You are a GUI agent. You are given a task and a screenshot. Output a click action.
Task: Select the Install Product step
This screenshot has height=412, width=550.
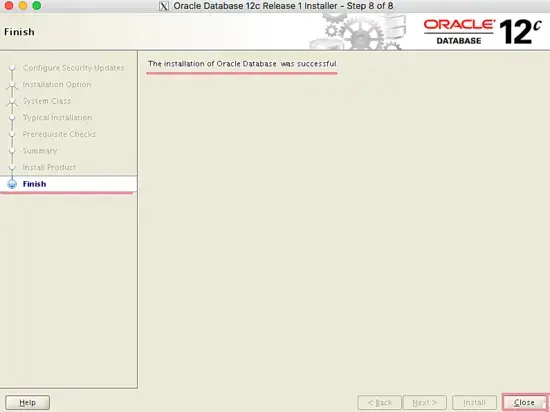coord(49,167)
